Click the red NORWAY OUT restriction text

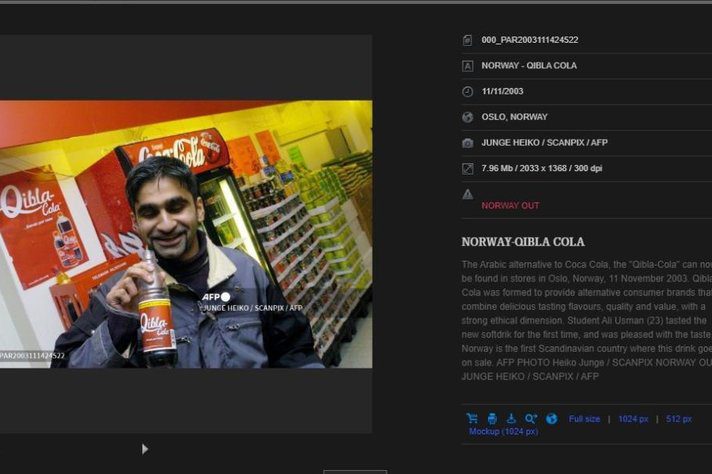pos(510,205)
